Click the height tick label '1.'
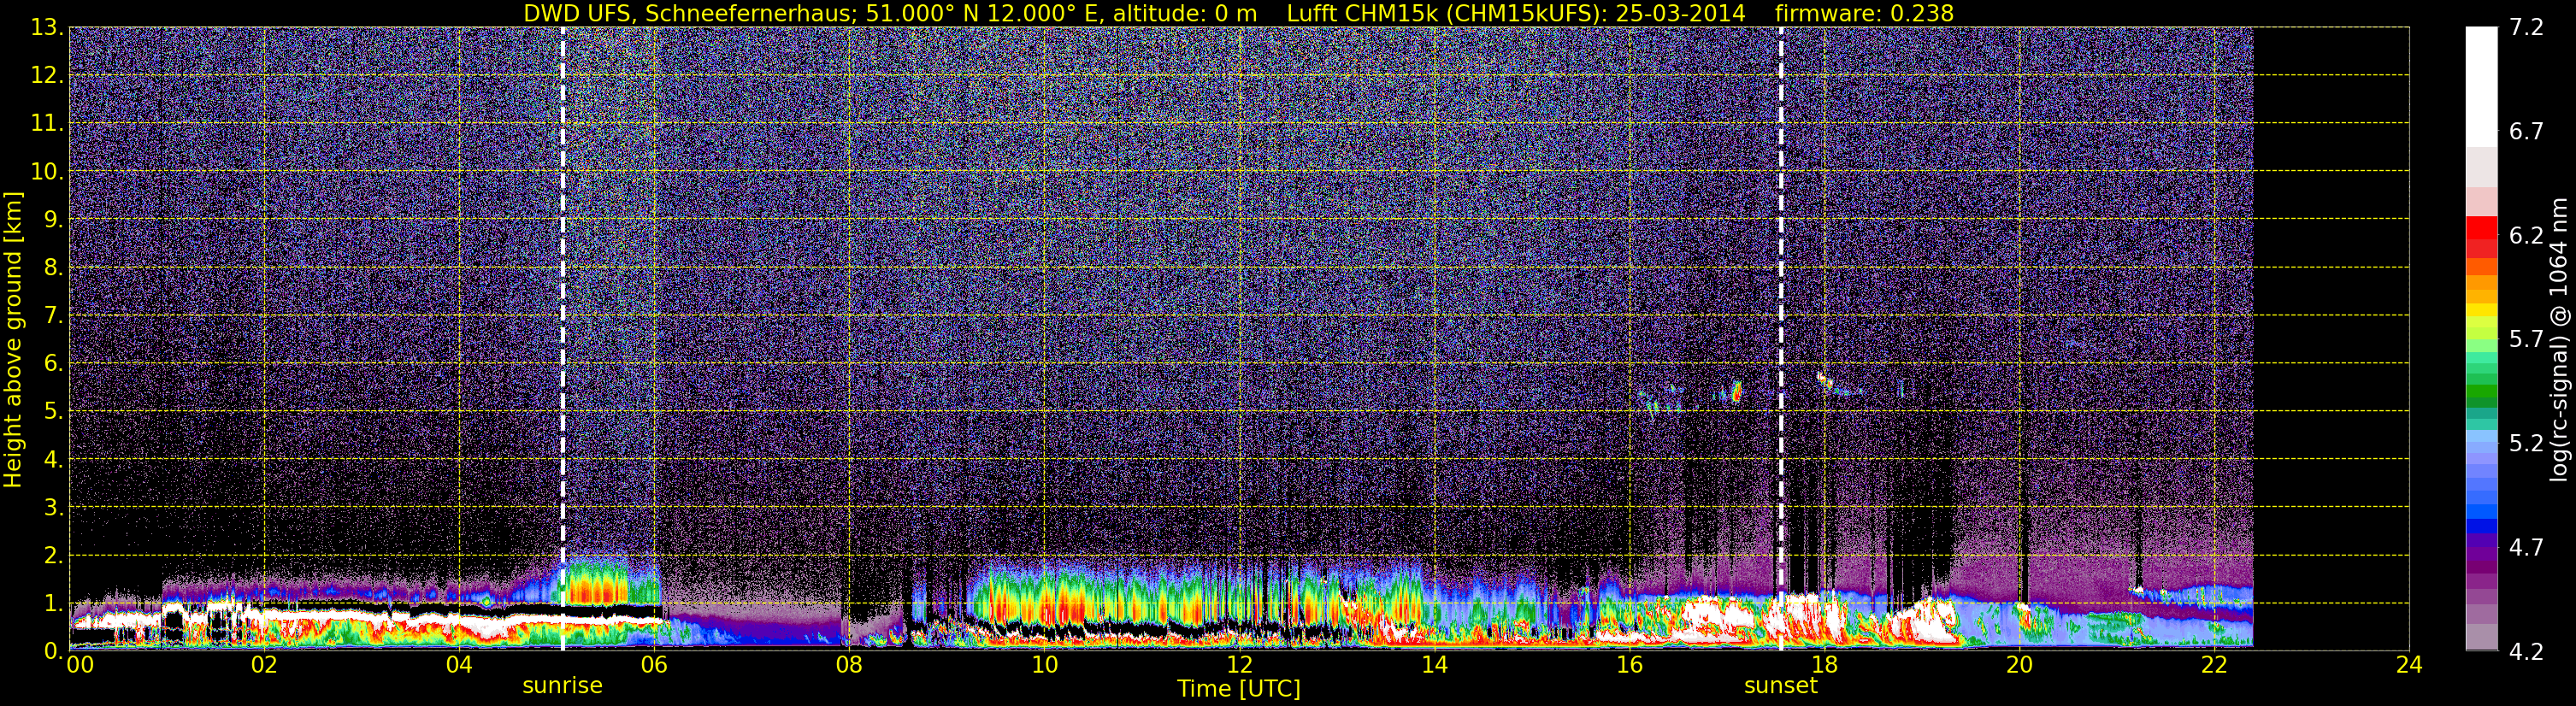 pyautogui.click(x=53, y=604)
